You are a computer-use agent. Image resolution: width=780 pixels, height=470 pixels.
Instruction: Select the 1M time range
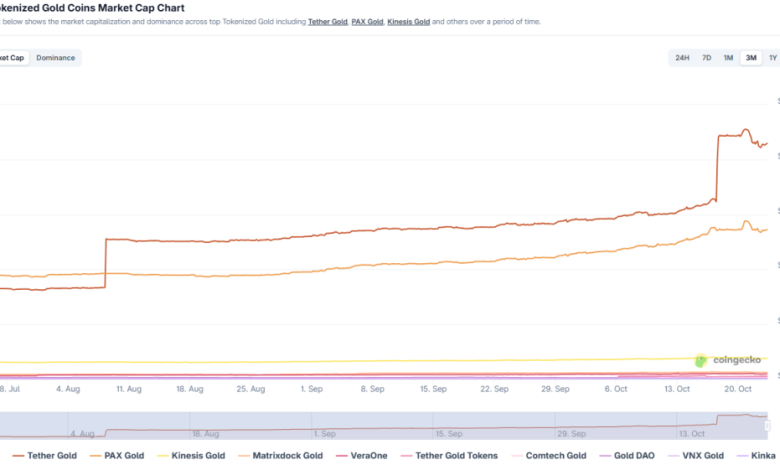tap(729, 58)
